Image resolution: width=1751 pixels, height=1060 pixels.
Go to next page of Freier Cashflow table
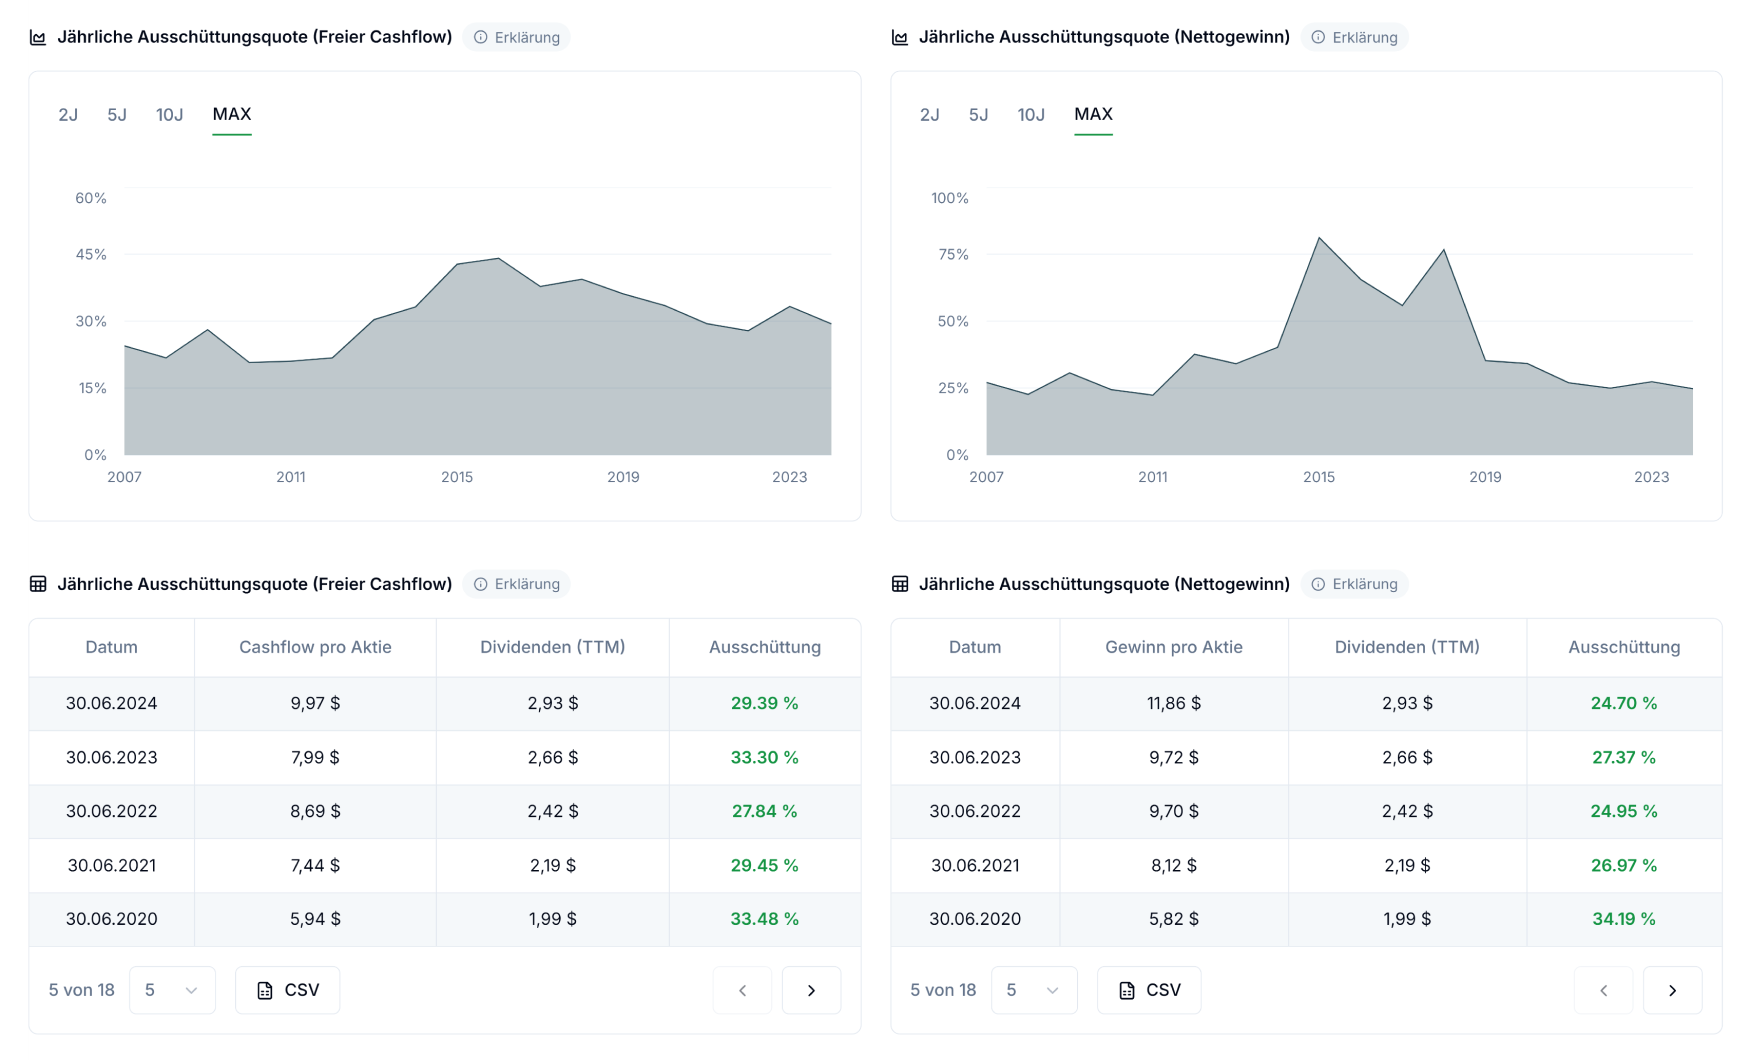coord(811,990)
